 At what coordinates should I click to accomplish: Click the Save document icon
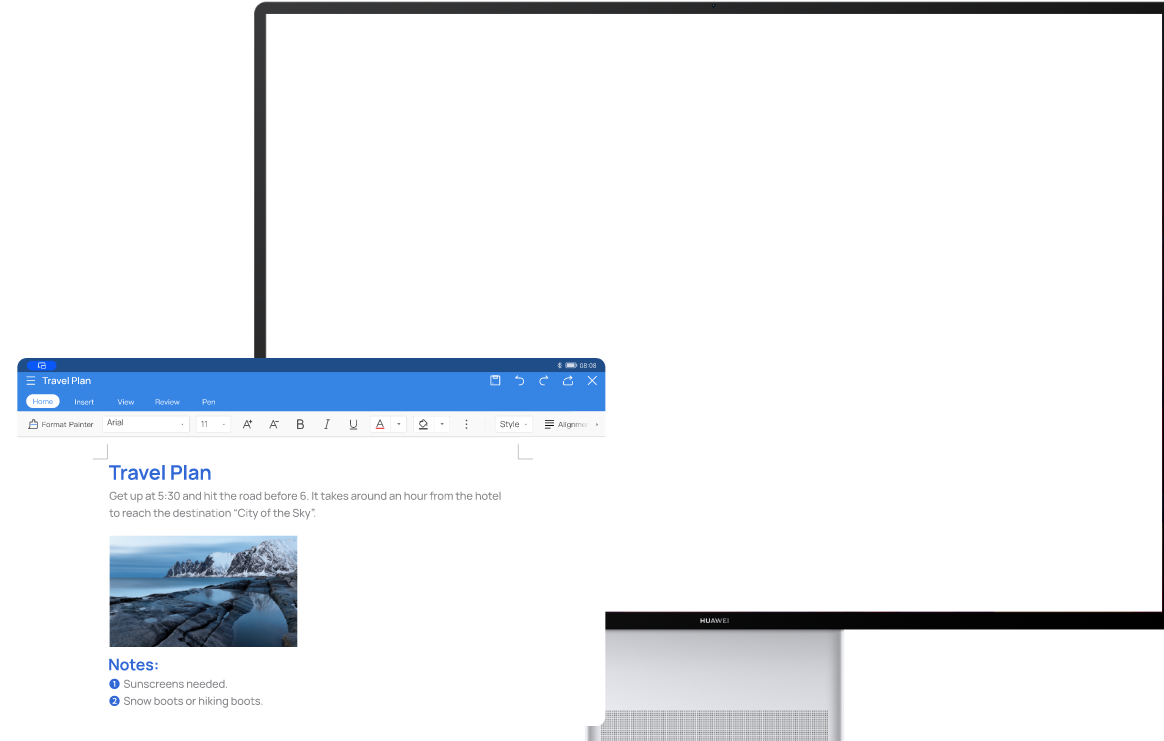pos(495,381)
